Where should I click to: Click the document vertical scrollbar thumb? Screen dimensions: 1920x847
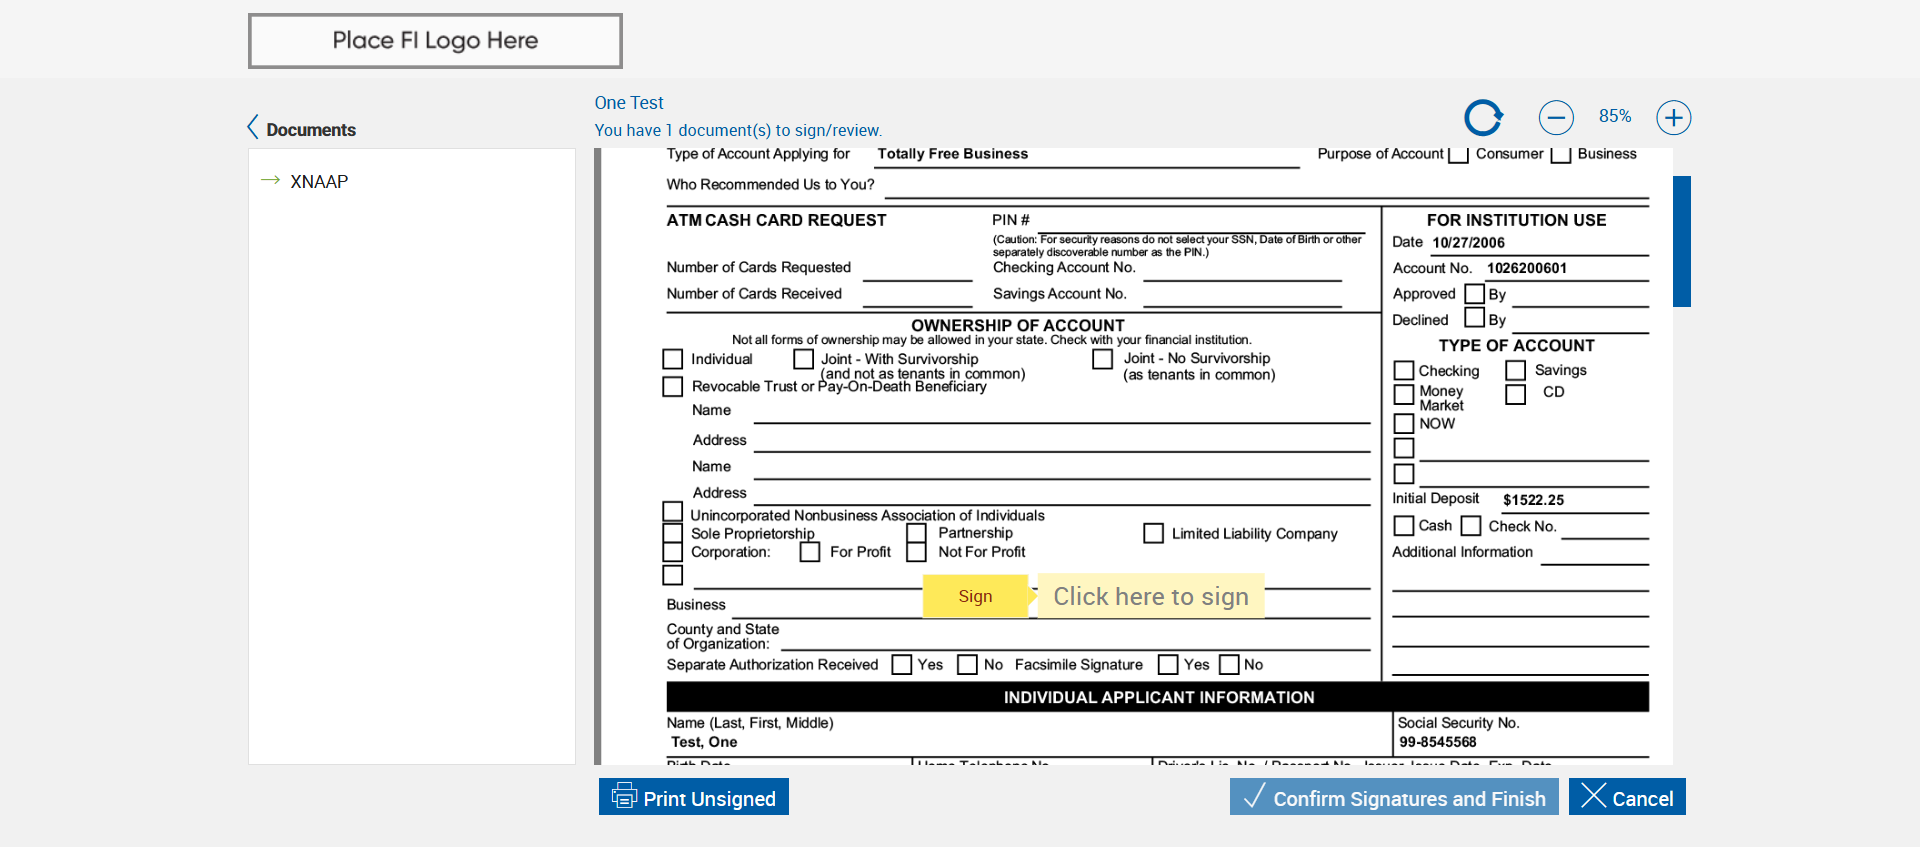1682,241
